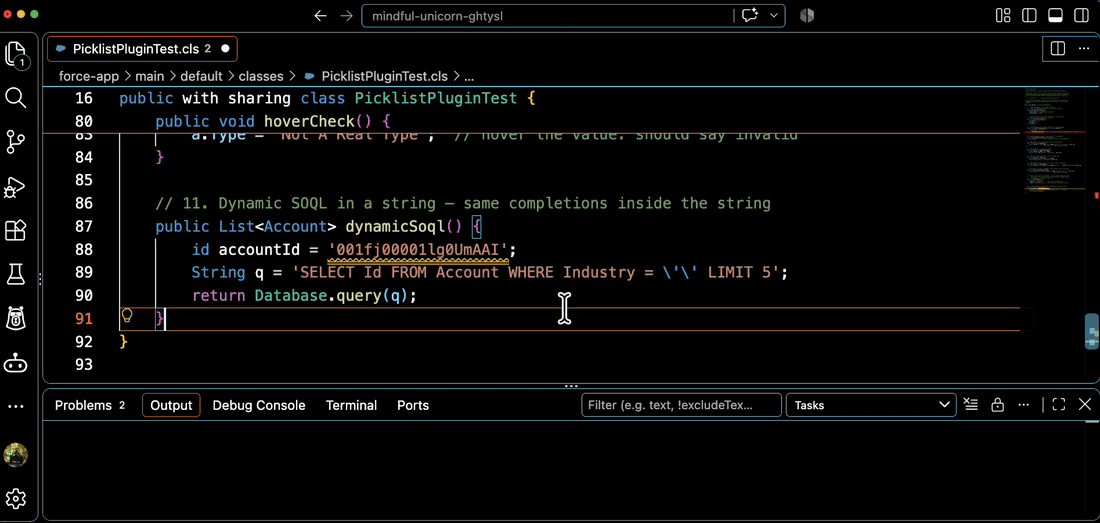Open the Tasks output channel dropdown
Image resolution: width=1100 pixels, height=523 pixels.
871,405
